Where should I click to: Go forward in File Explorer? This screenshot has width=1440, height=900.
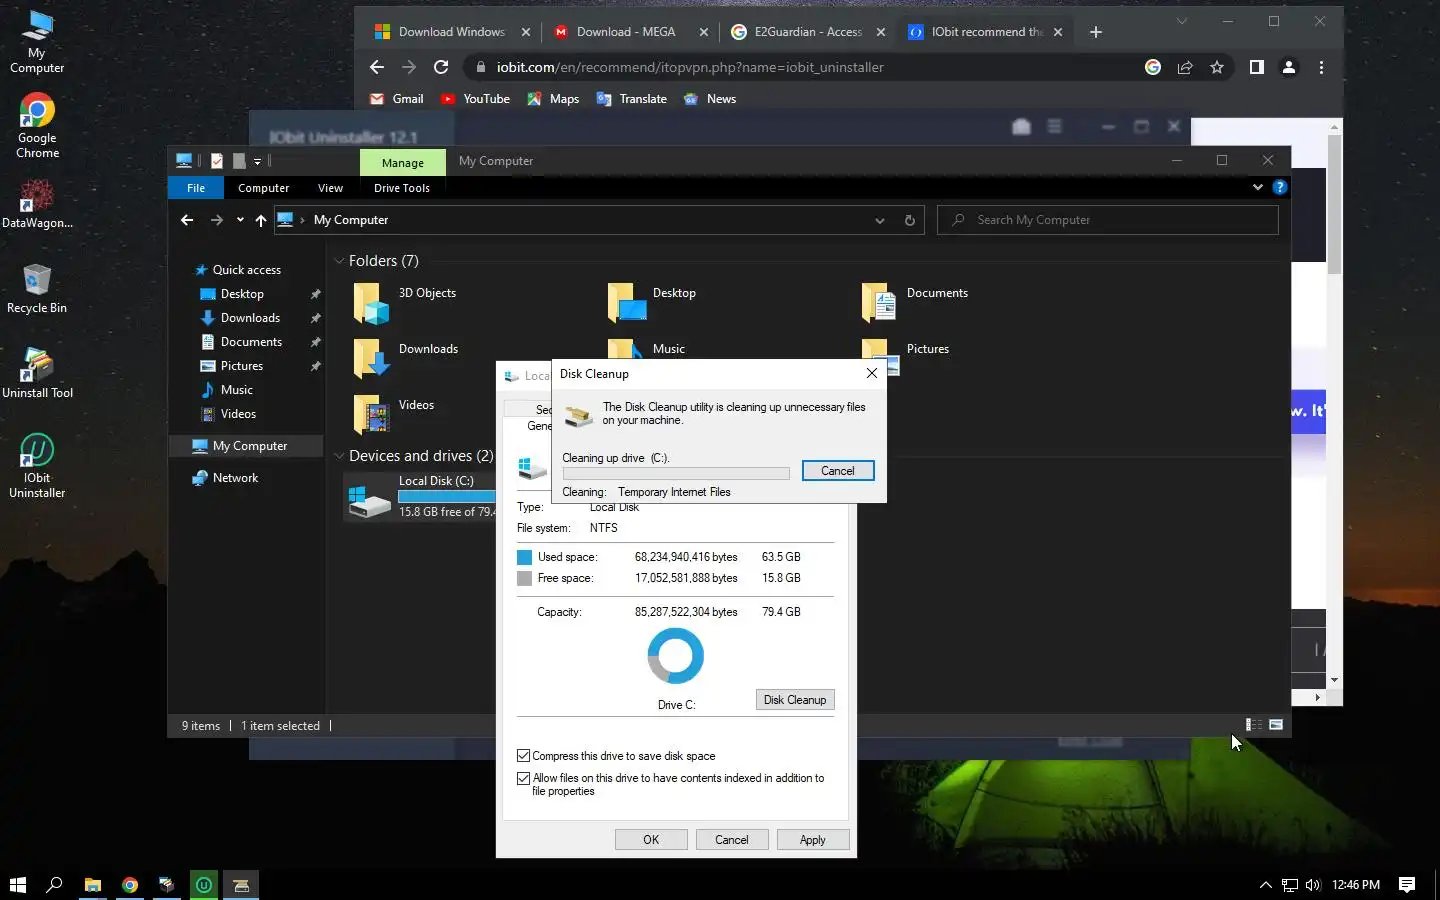point(216,220)
